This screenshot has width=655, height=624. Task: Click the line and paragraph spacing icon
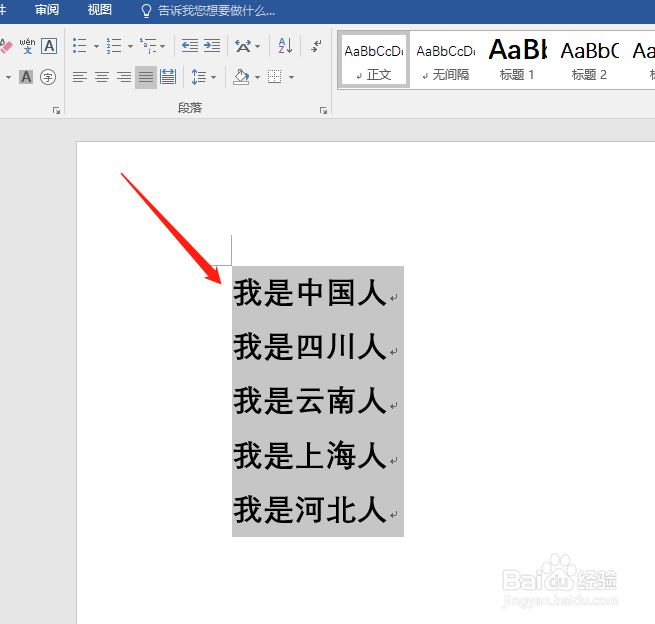pyautogui.click(x=198, y=77)
